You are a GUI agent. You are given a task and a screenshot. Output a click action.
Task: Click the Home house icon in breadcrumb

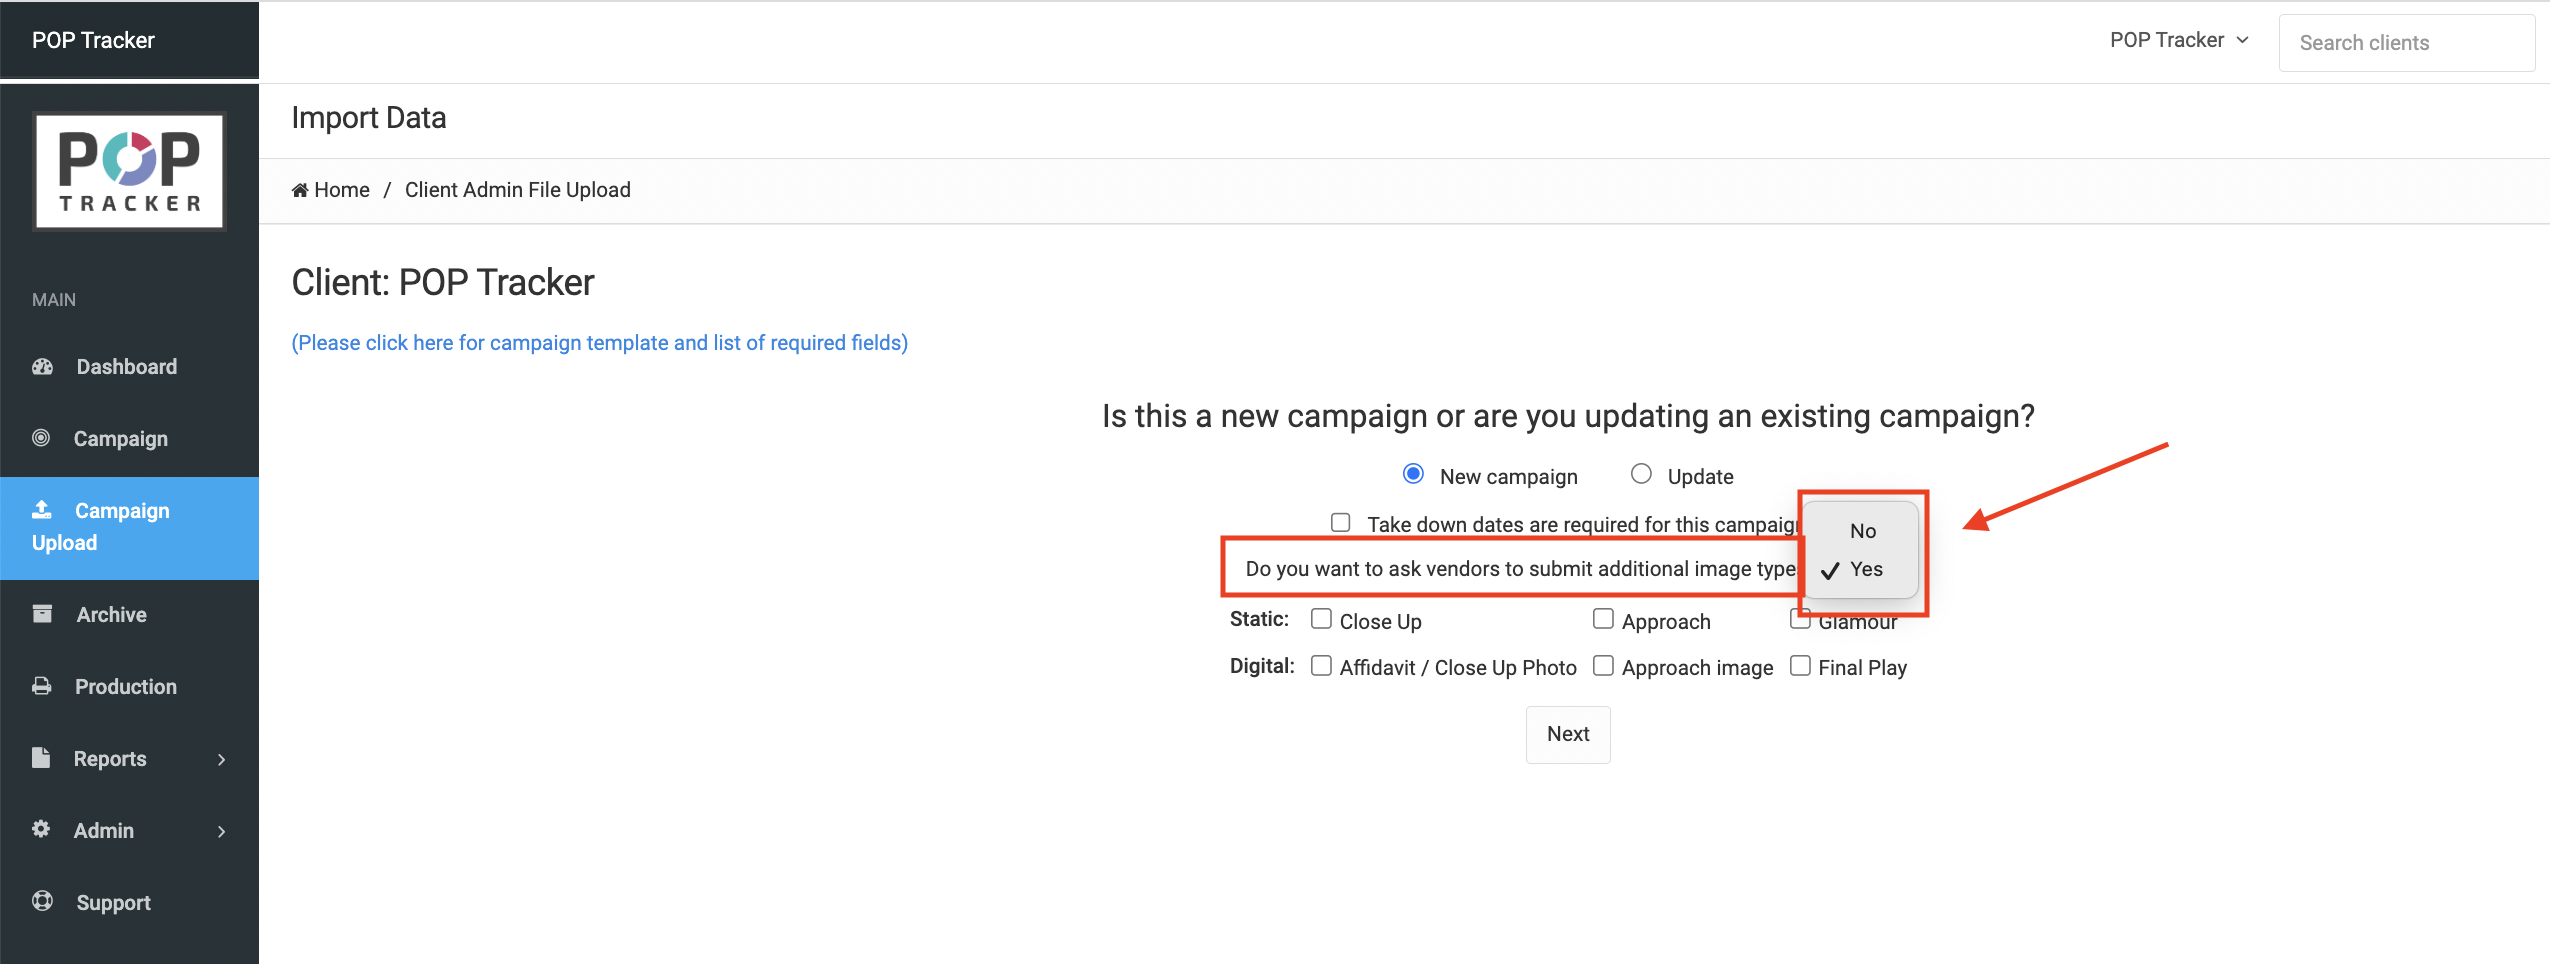click(300, 190)
